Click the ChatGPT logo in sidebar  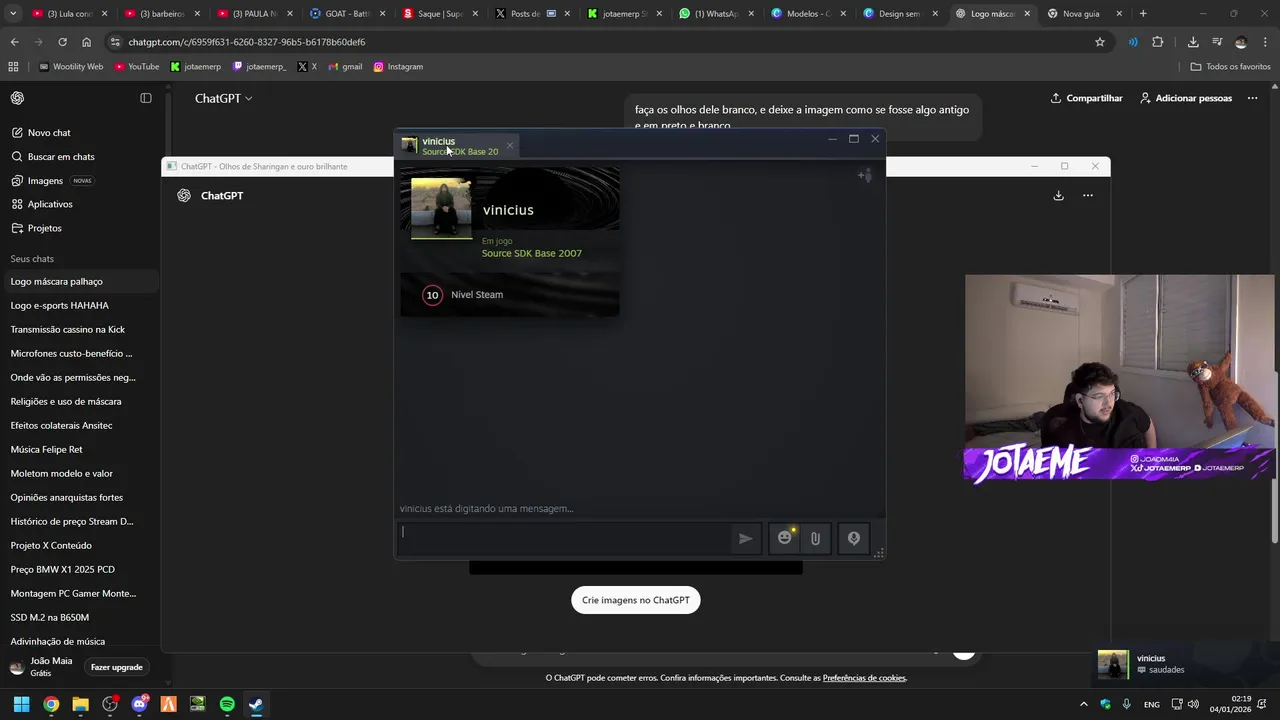(x=18, y=98)
